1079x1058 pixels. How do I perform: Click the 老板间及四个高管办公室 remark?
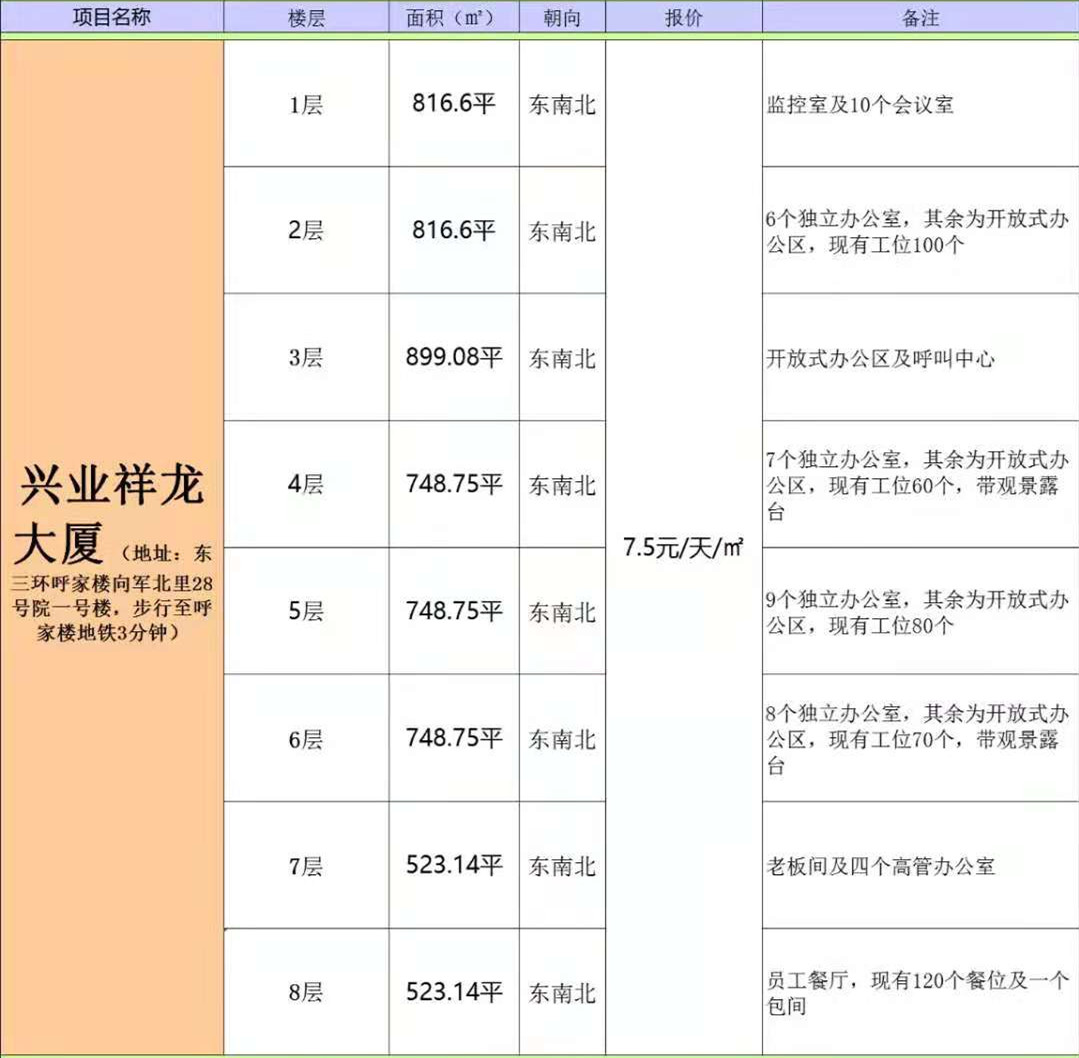[x=921, y=865]
